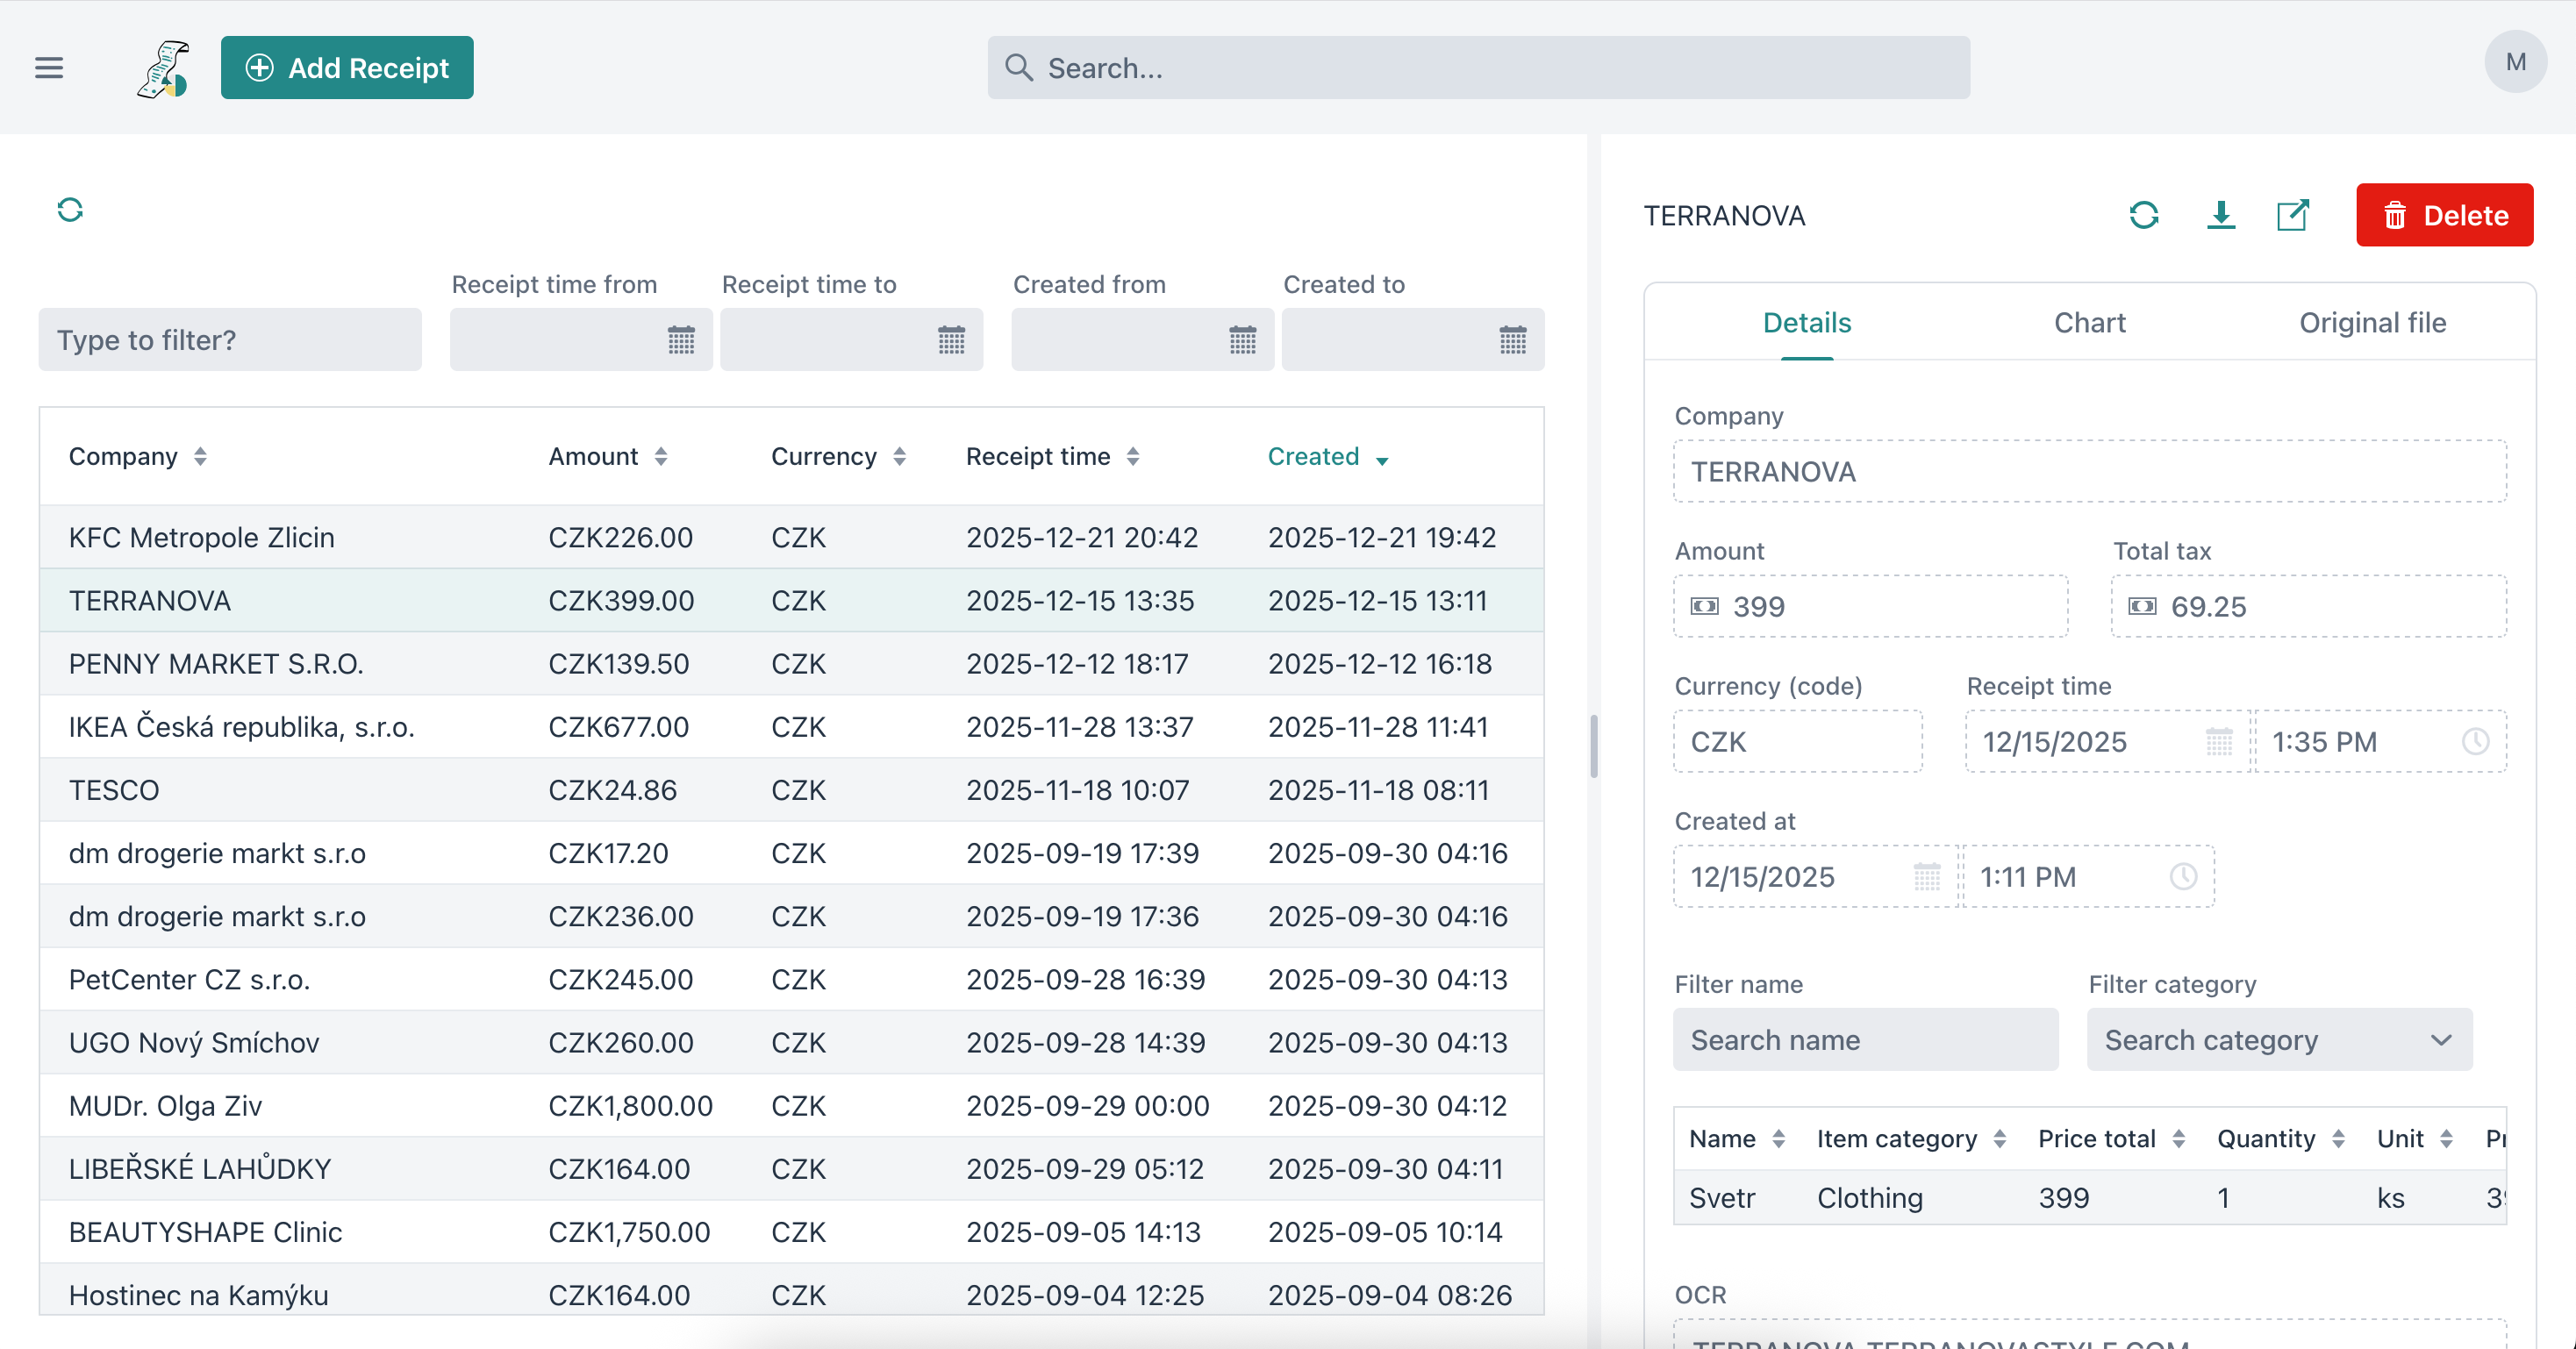The image size is (2576, 1349).
Task: Open the hamburger navigation menu
Action: tap(48, 67)
